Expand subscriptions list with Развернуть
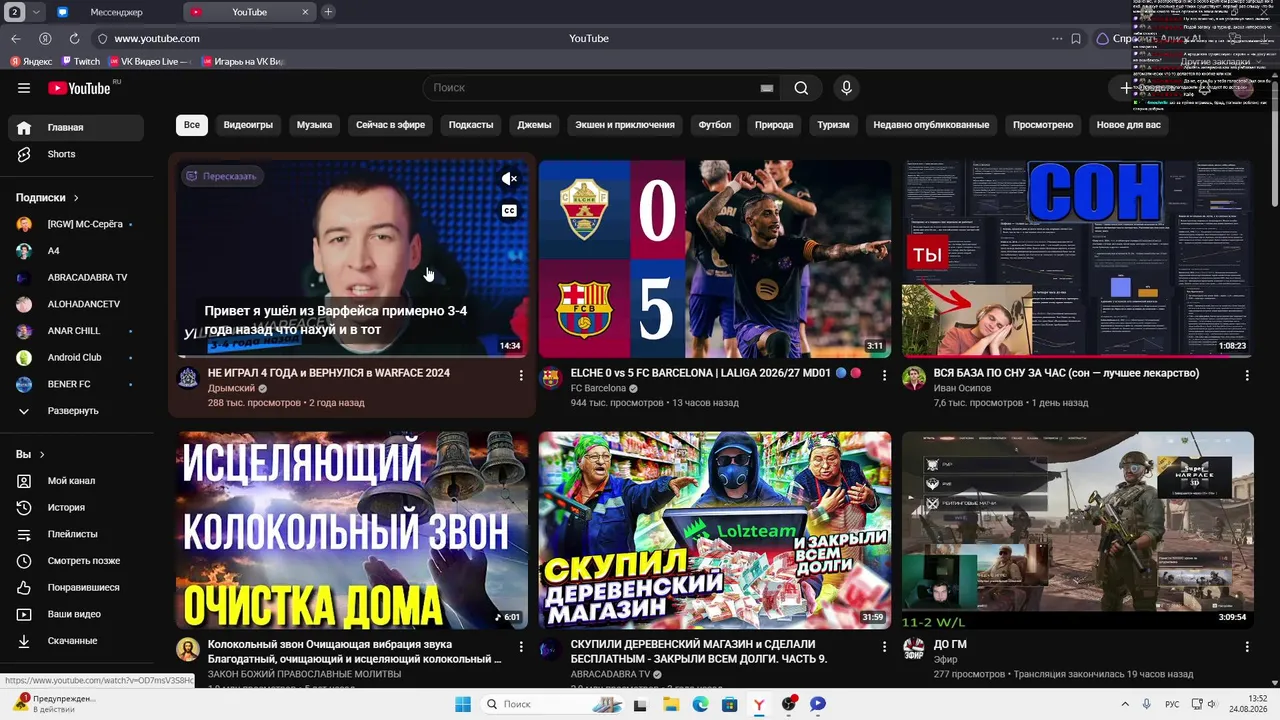 [76, 411]
